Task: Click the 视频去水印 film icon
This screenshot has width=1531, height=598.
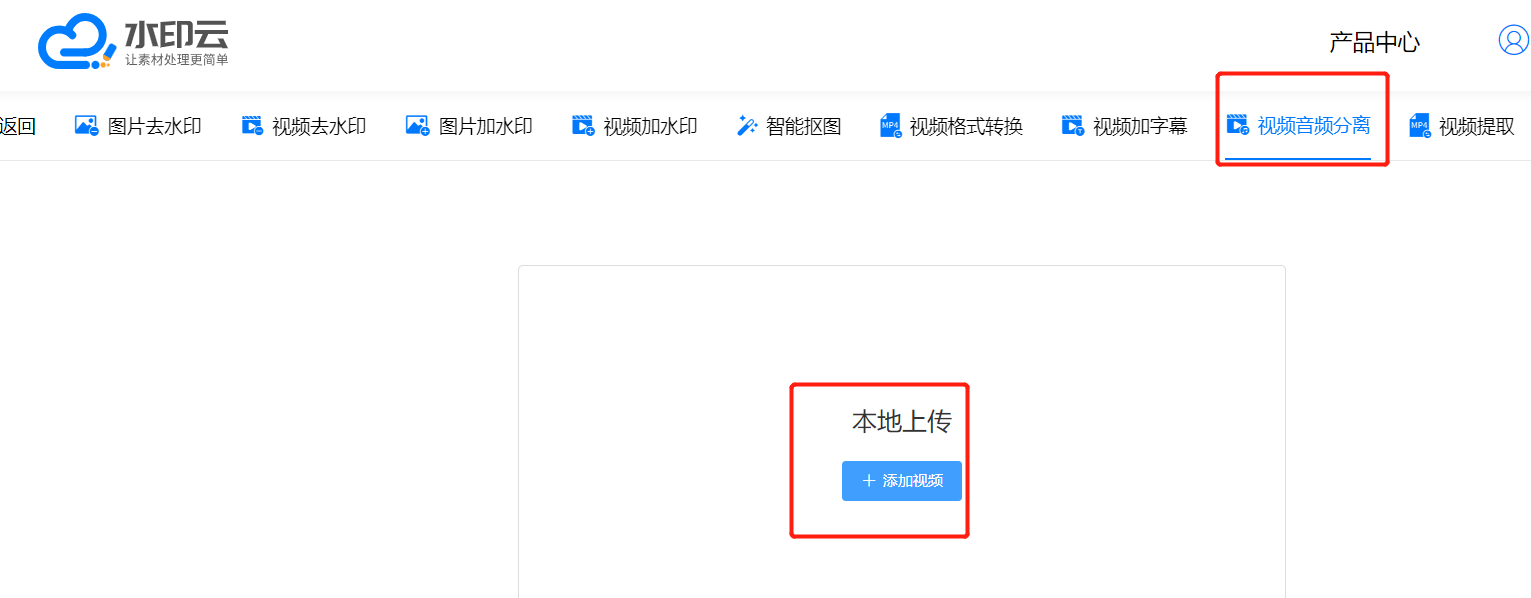Action: [x=252, y=126]
